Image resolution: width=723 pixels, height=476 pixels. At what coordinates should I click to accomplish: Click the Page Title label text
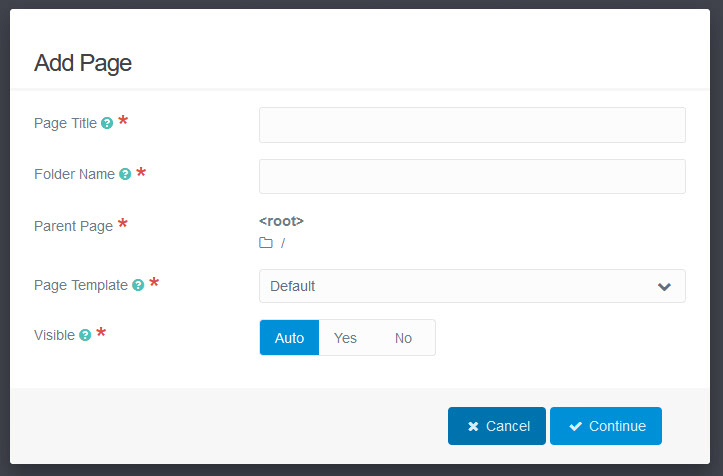click(x=65, y=124)
